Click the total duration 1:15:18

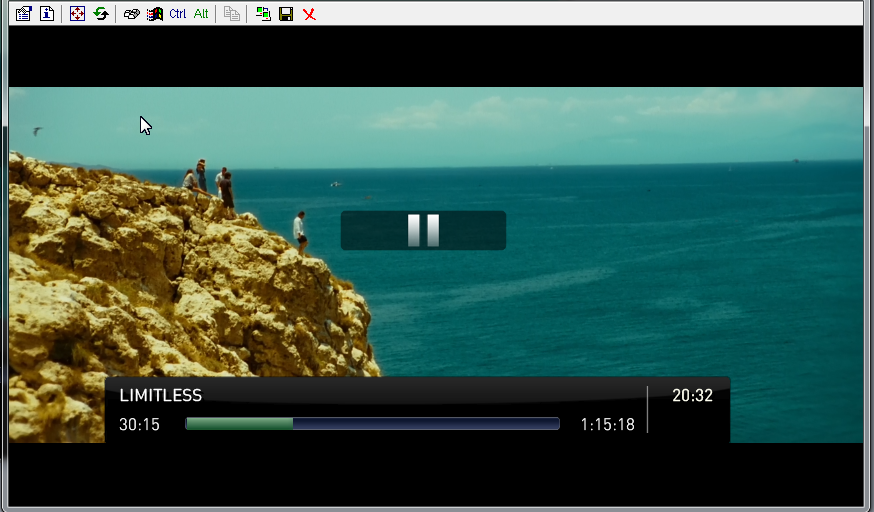608,425
